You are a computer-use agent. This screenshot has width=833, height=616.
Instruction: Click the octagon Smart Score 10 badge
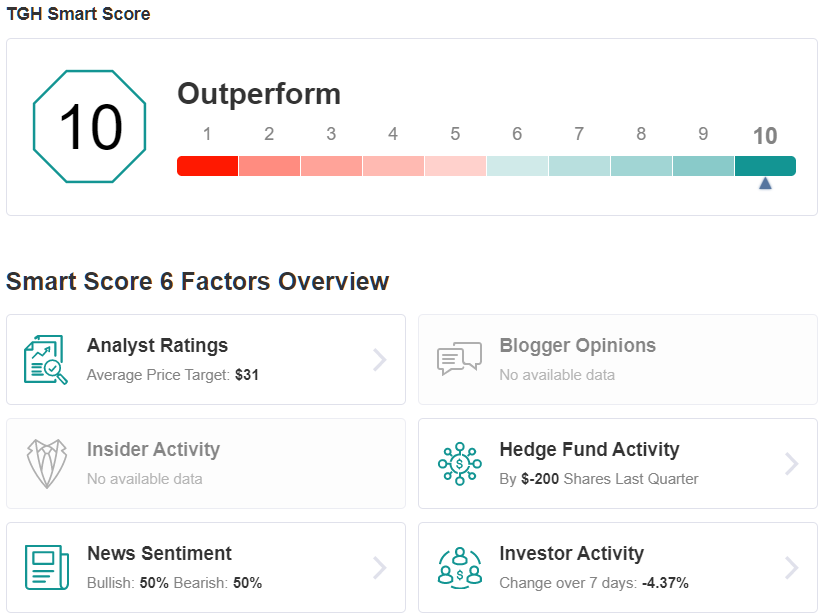point(89,126)
